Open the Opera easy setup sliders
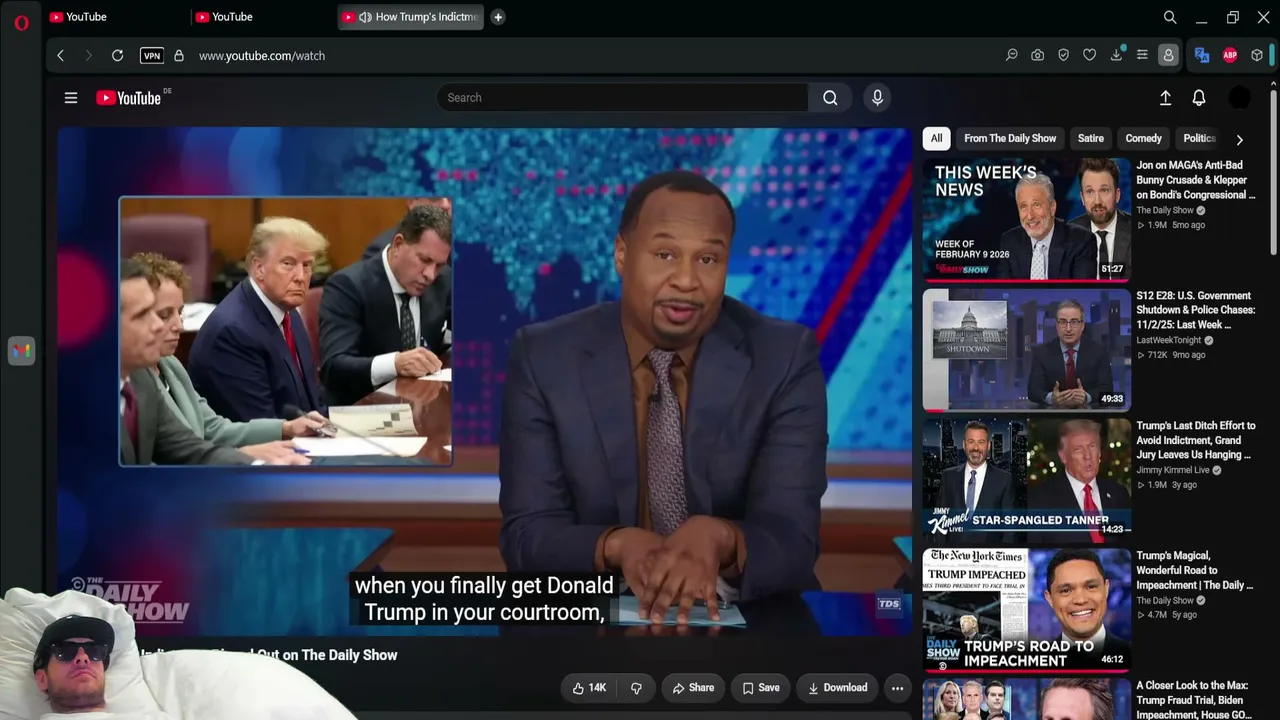Screen dimensions: 1280x720 tap(1142, 56)
